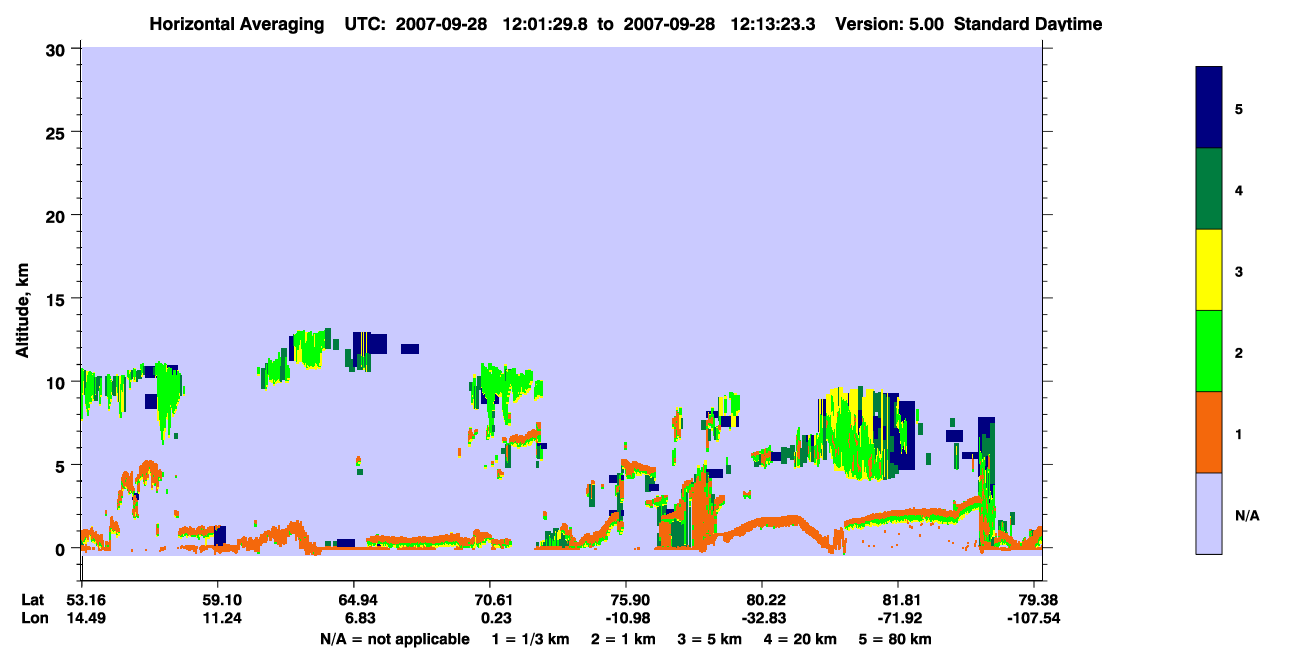This screenshot has height=667, width=1300.
Task: Click the '3 = 5 km' legend text
Action: tap(712, 639)
